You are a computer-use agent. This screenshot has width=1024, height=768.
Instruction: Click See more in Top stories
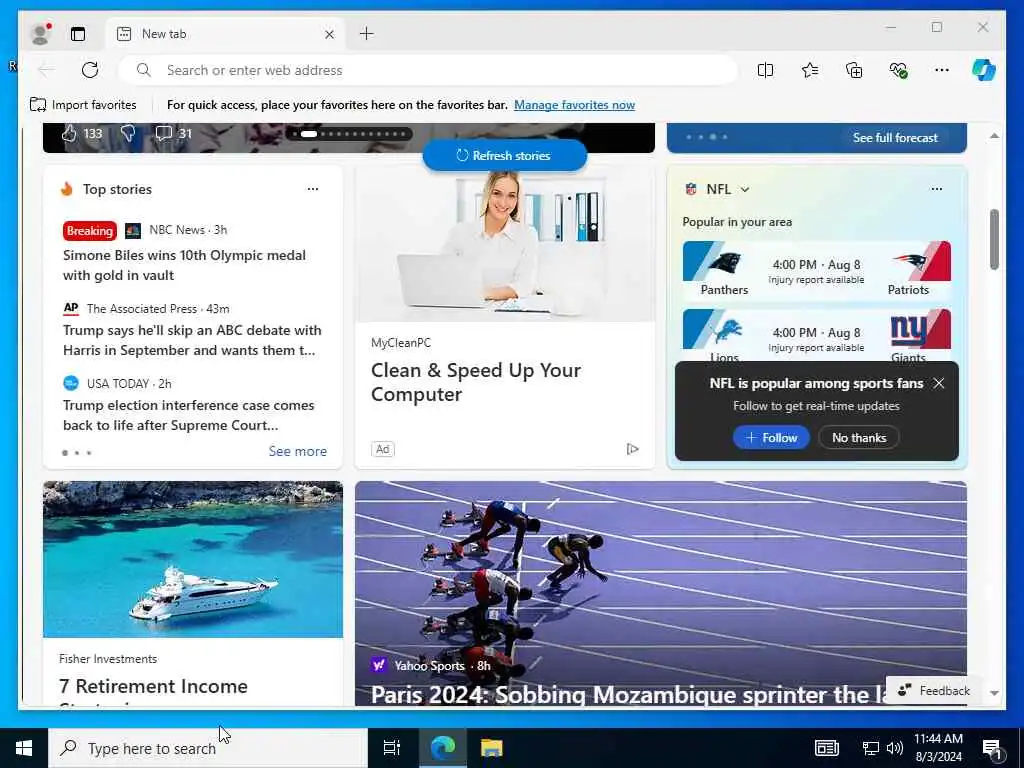(x=298, y=451)
